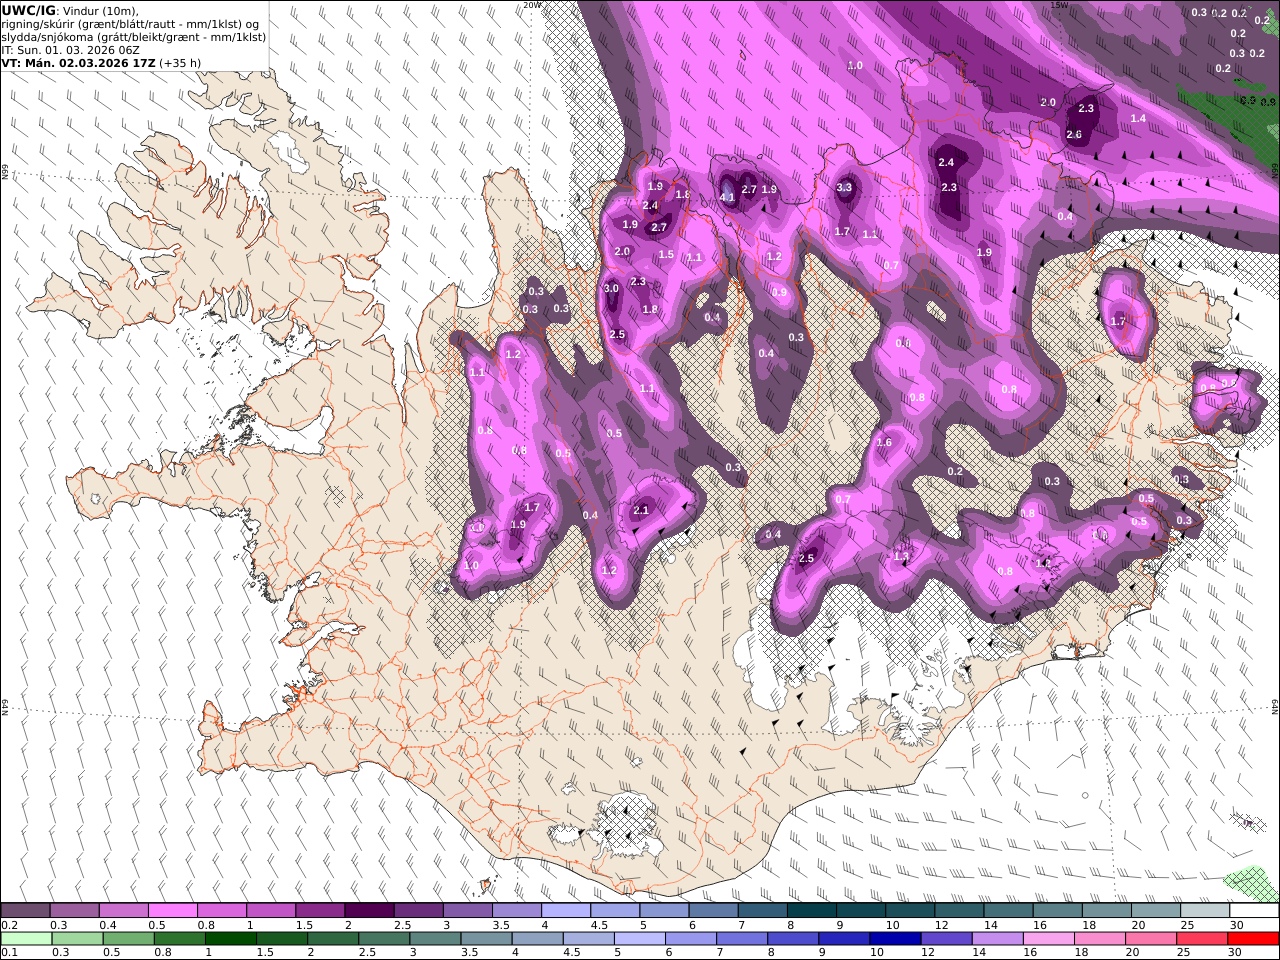Image resolution: width=1280 pixels, height=960 pixels.
Task: Select the lower-scale green swatch between 0.5 and 0.8
Action: [128, 938]
